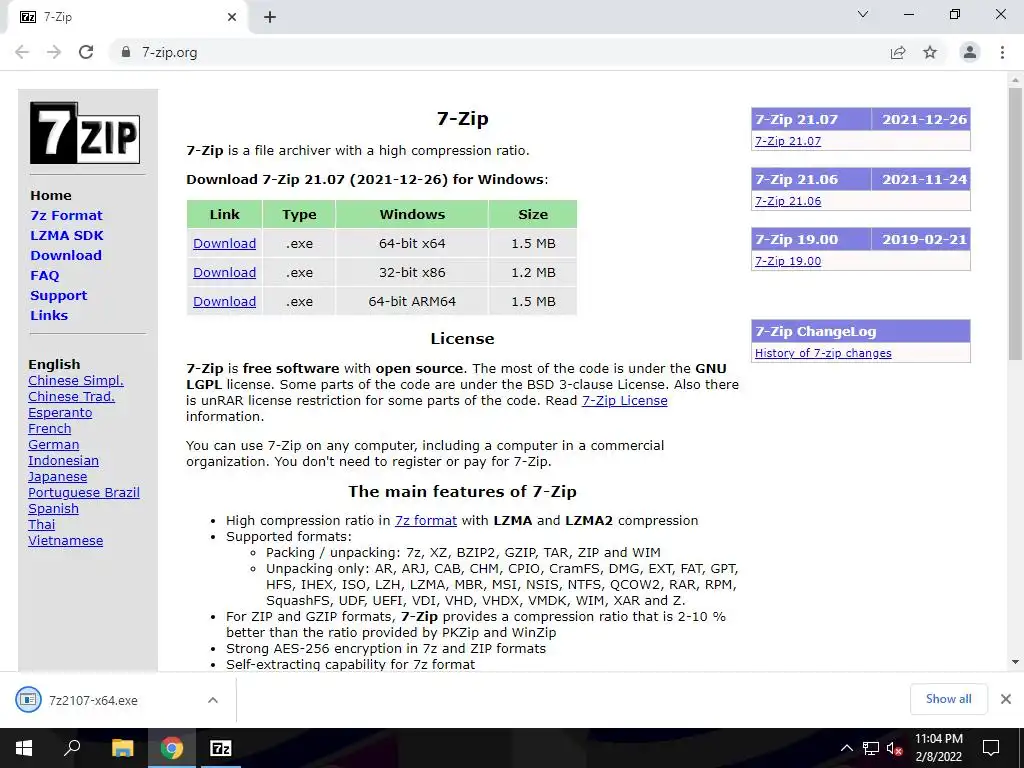
Task: Read the 7-Zip License link
Action: coord(624,400)
